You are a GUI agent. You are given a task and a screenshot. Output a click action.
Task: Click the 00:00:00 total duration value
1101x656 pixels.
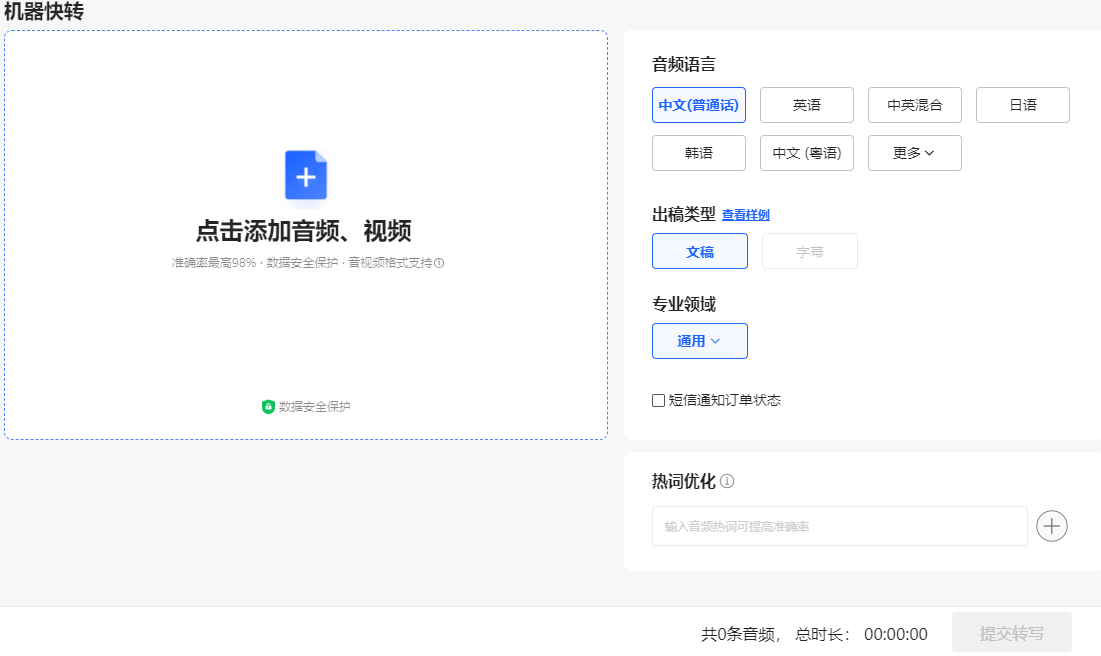point(896,634)
